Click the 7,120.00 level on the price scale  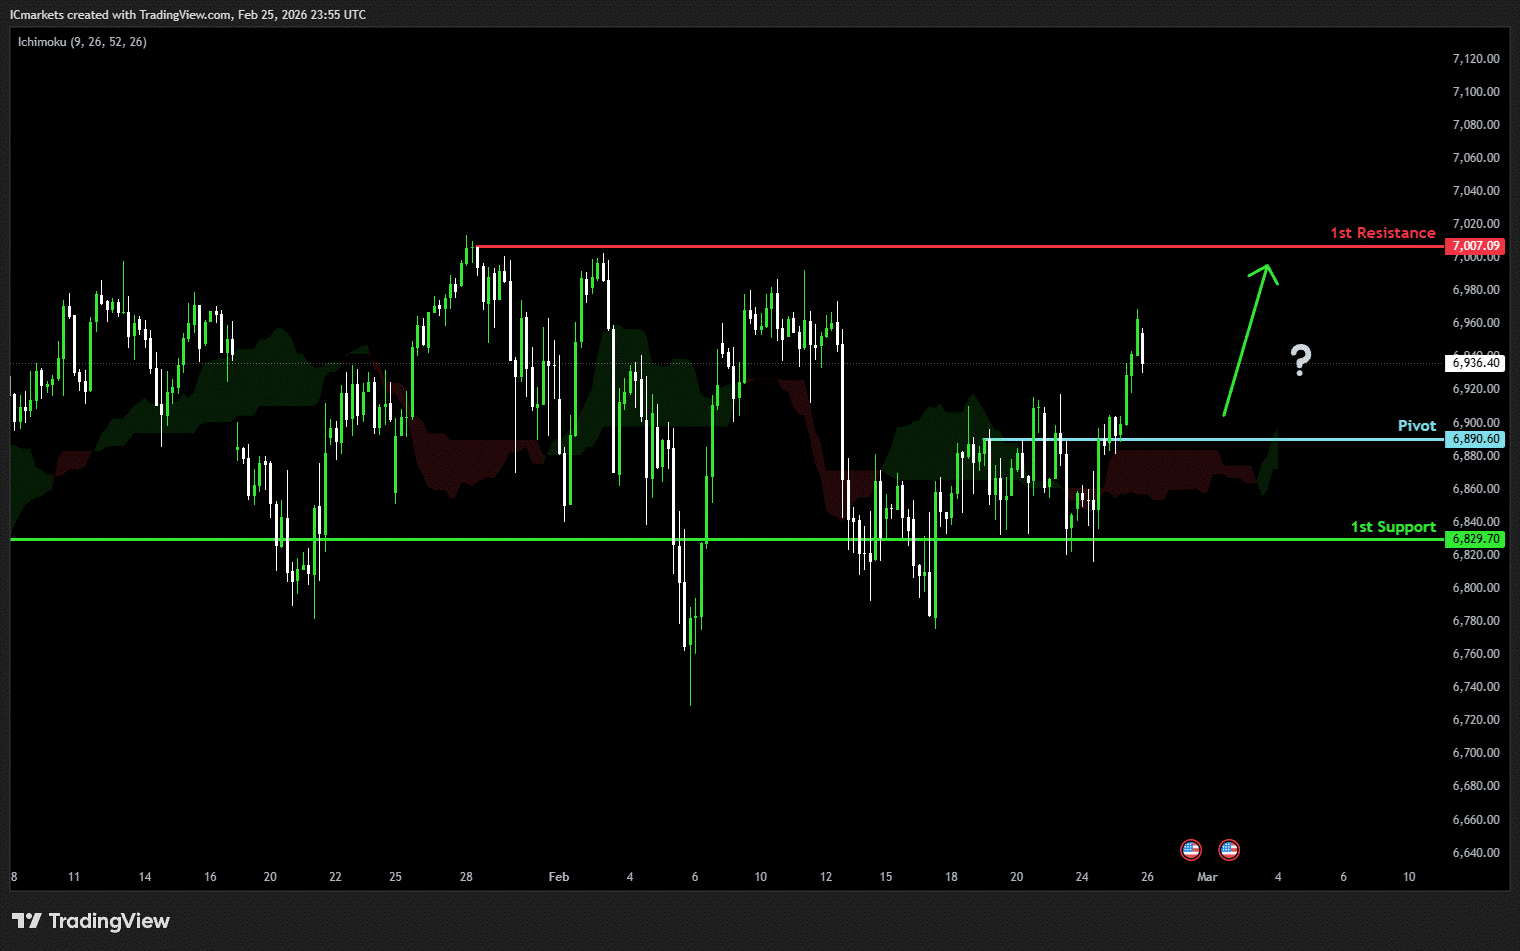click(x=1475, y=59)
